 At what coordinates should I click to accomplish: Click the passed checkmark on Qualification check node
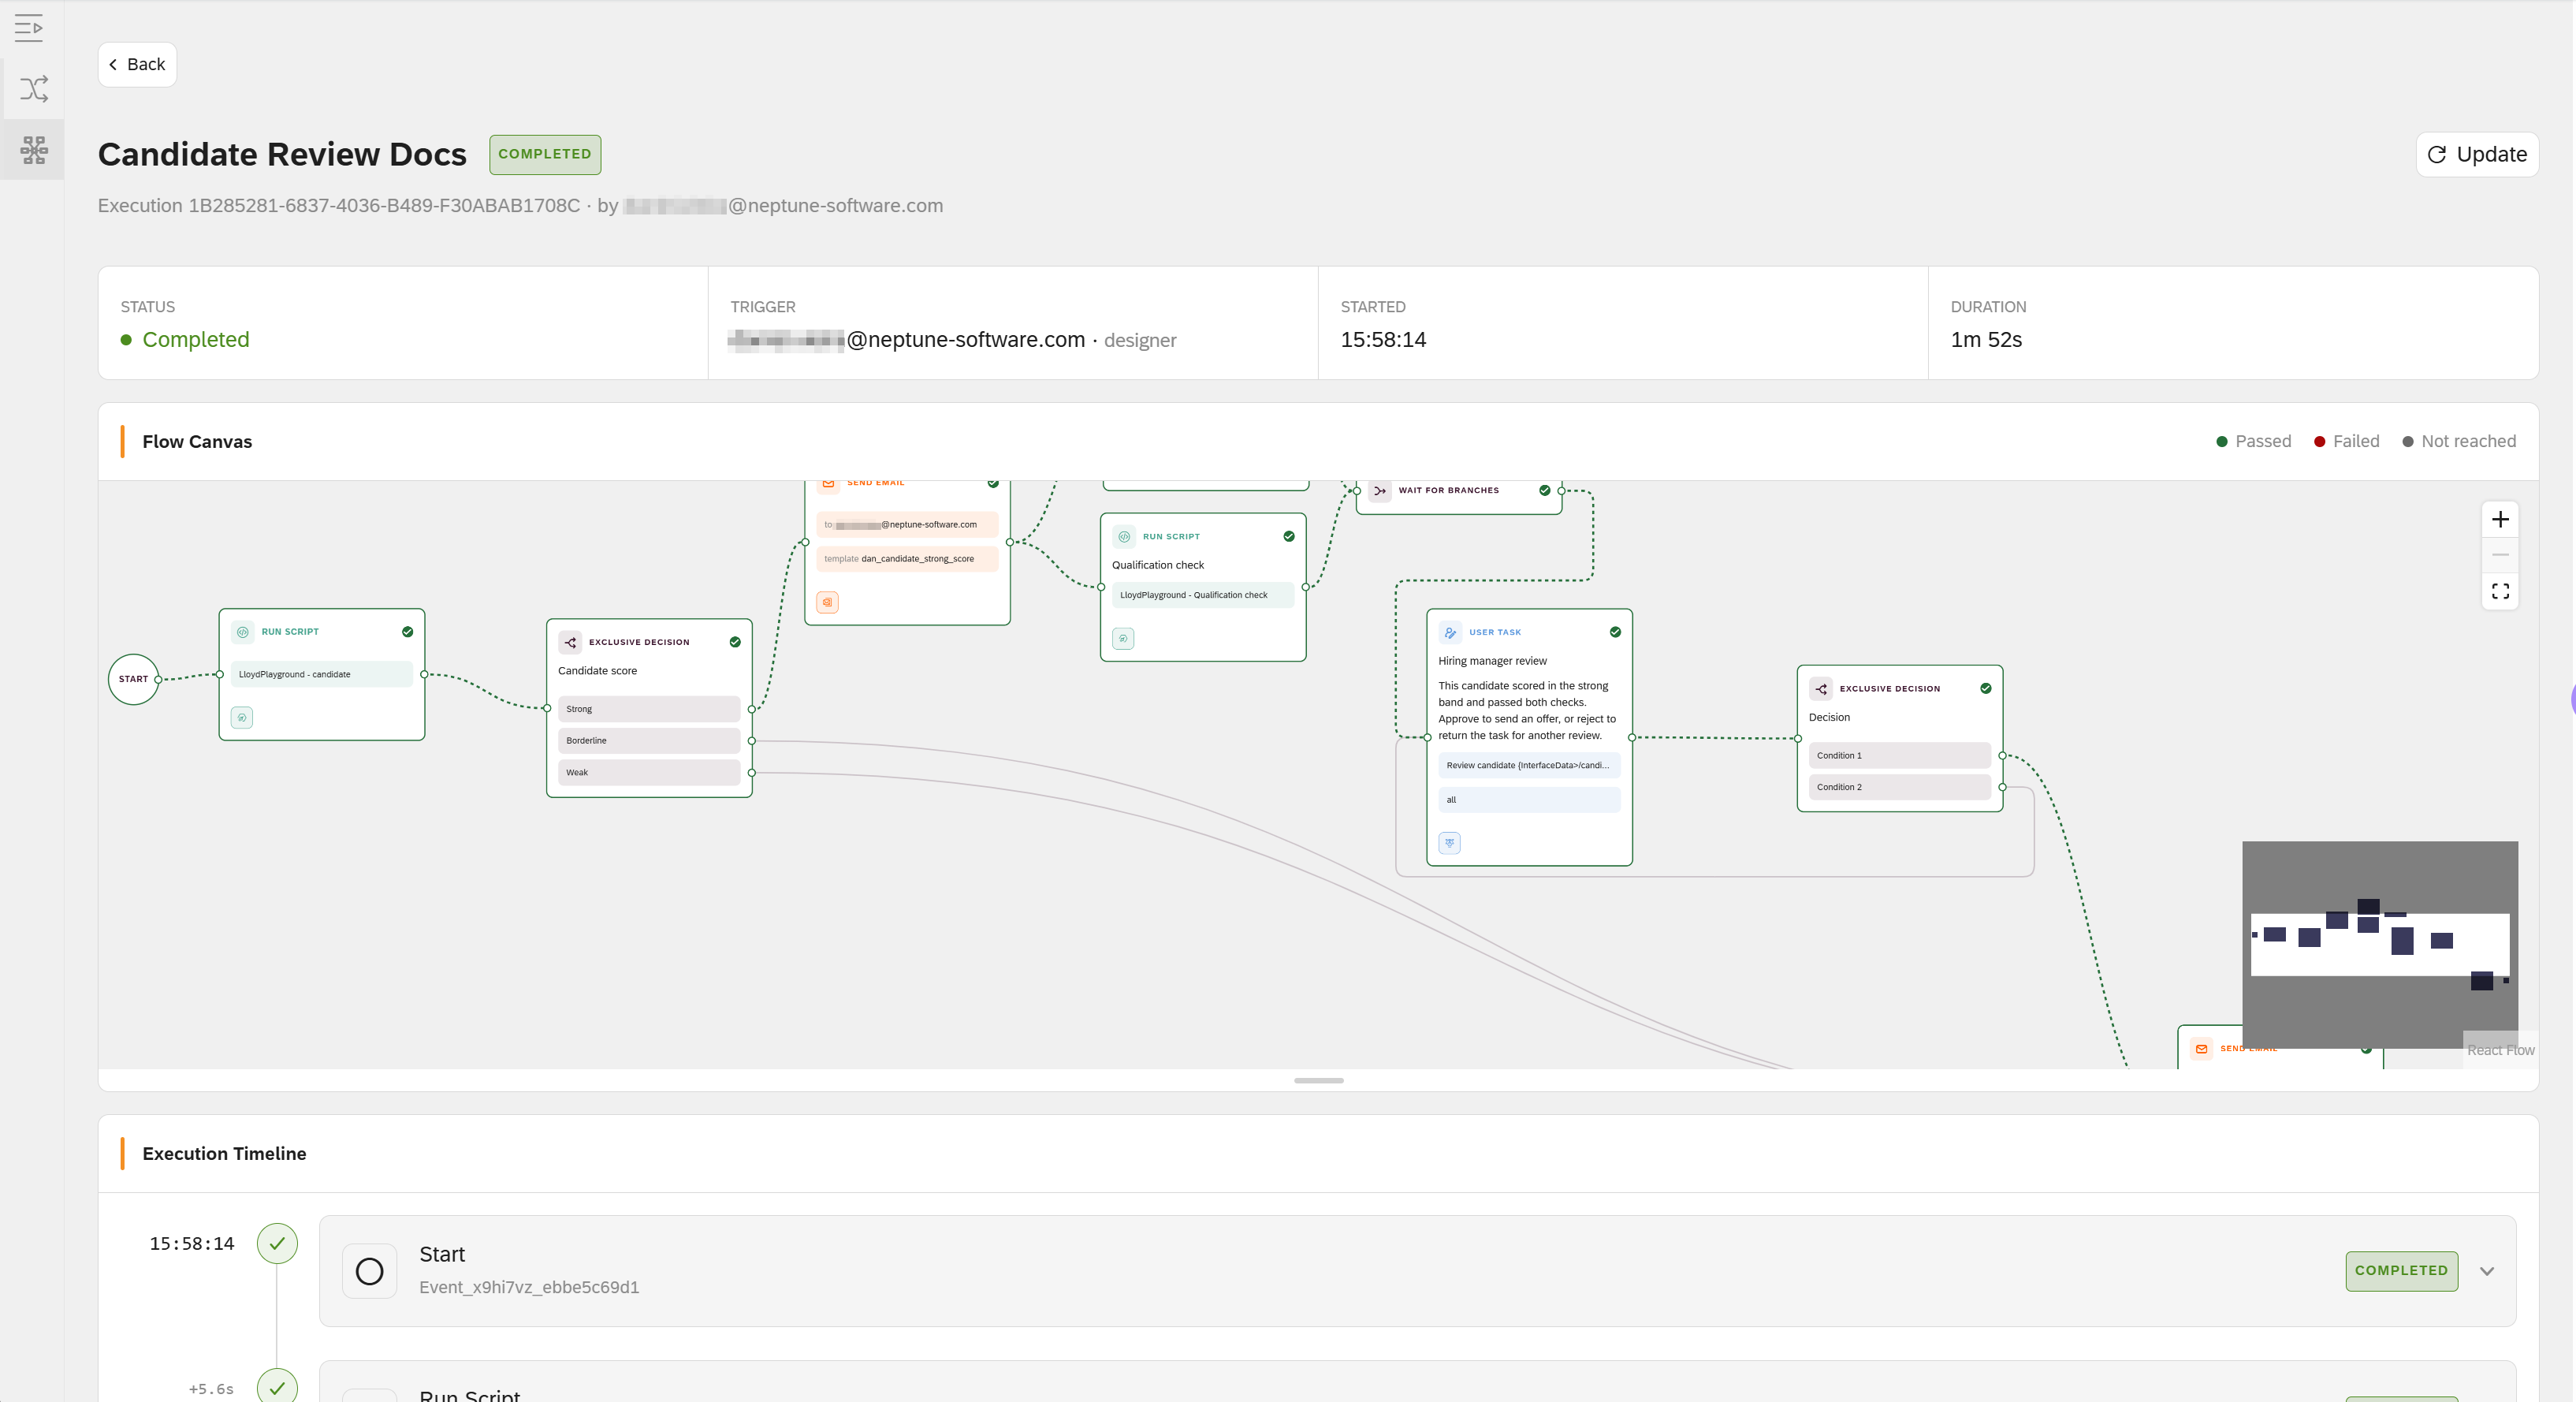[1289, 537]
